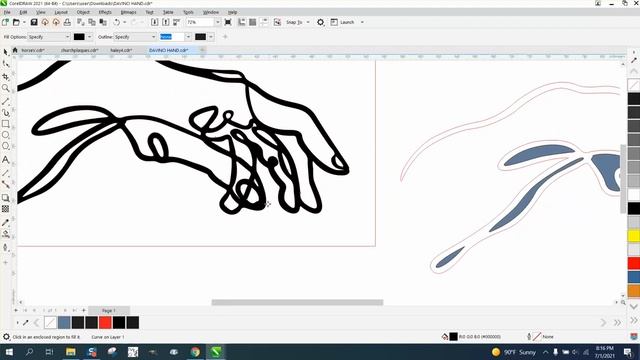
Task: Click the Launch button
Action: pyautogui.click(x=342, y=22)
